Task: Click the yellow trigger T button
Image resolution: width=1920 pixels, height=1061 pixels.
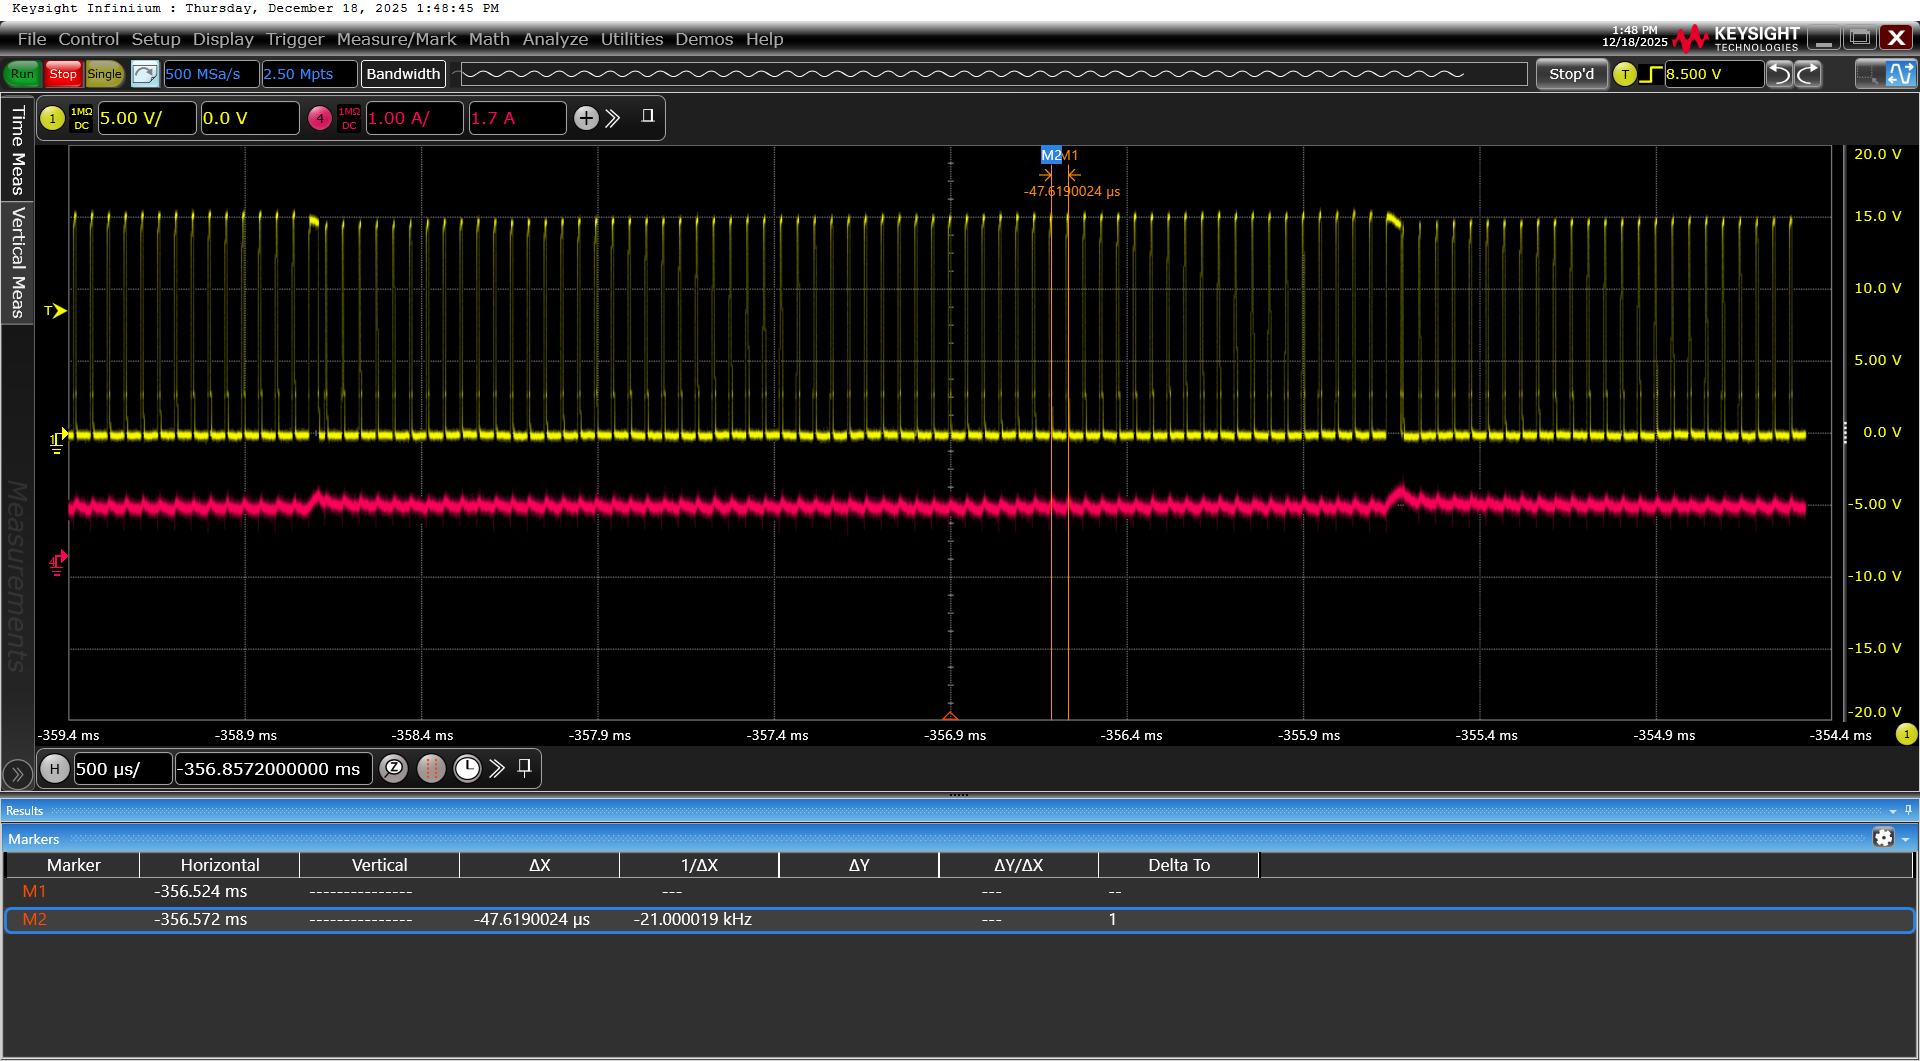Action: pyautogui.click(x=1625, y=74)
